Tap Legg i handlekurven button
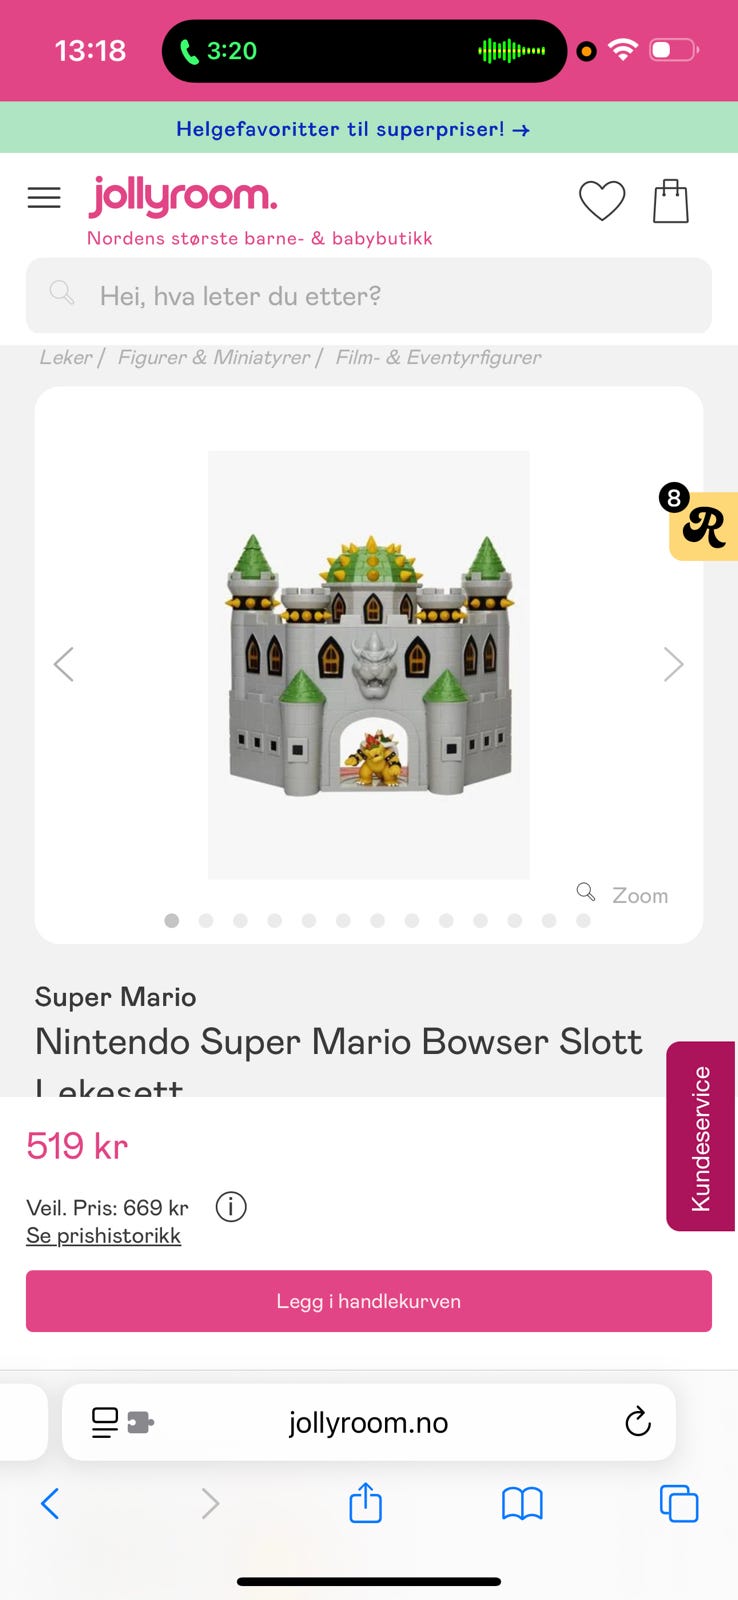738x1600 pixels. (x=368, y=1301)
